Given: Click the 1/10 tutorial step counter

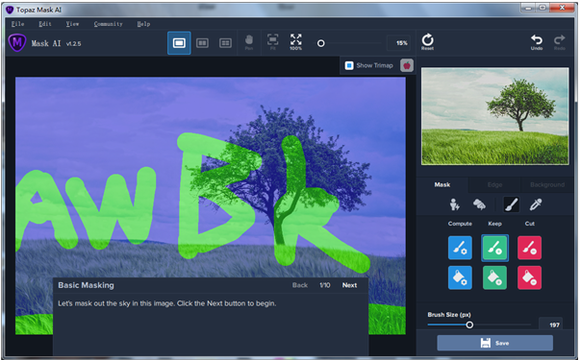Looking at the screenshot, I should click(x=325, y=285).
